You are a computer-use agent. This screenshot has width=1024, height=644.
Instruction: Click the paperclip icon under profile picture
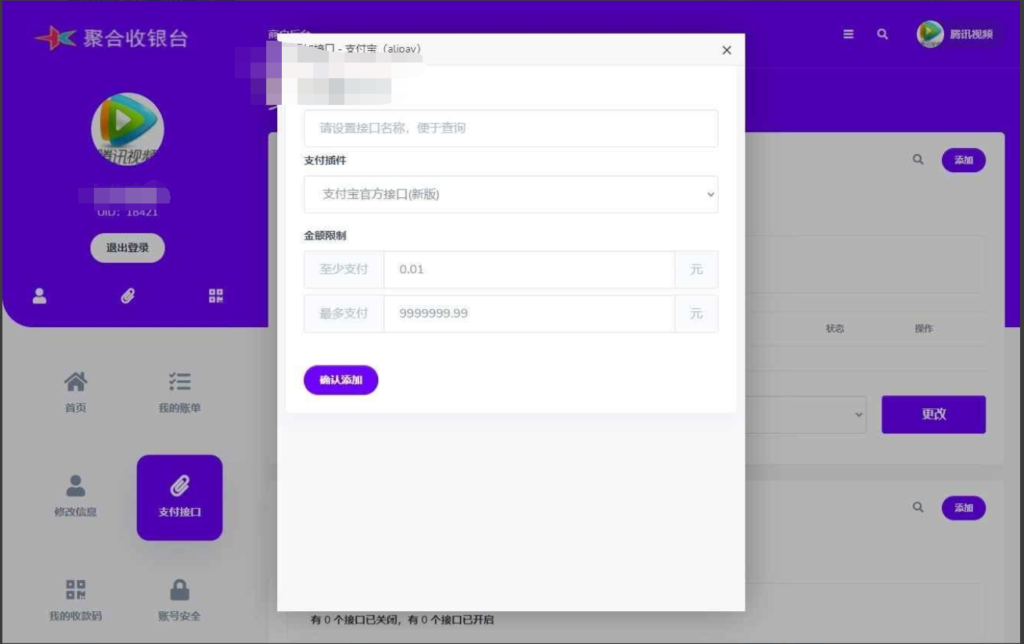click(127, 295)
